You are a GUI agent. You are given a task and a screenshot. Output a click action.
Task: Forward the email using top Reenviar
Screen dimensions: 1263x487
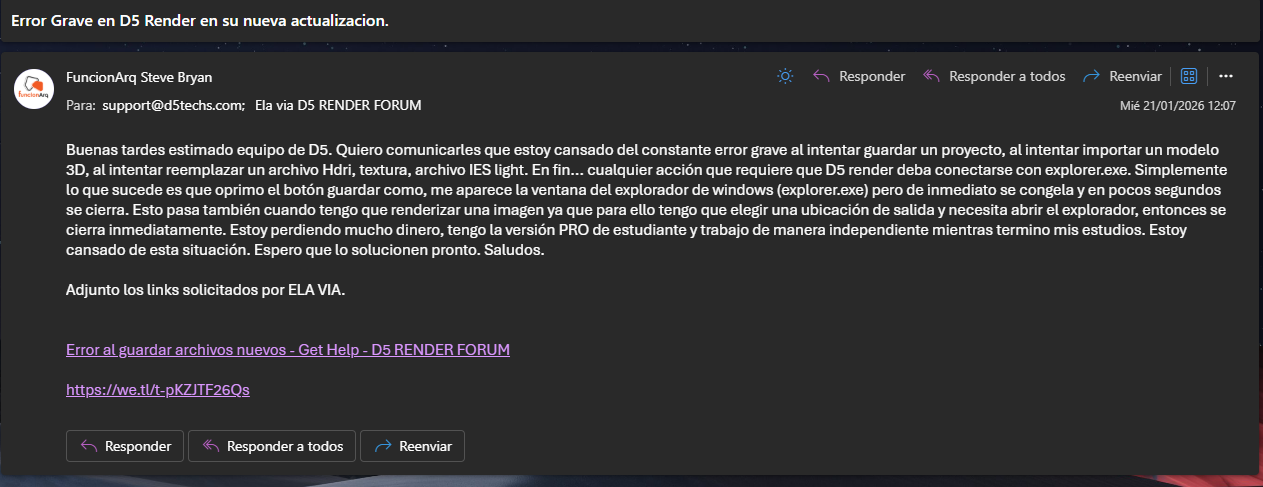tap(1122, 76)
